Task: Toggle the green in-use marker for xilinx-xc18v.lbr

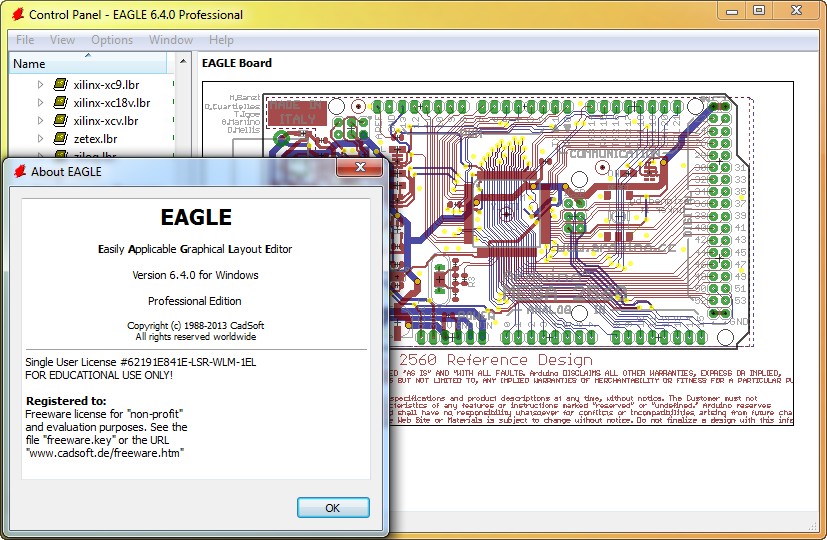Action: click(174, 103)
